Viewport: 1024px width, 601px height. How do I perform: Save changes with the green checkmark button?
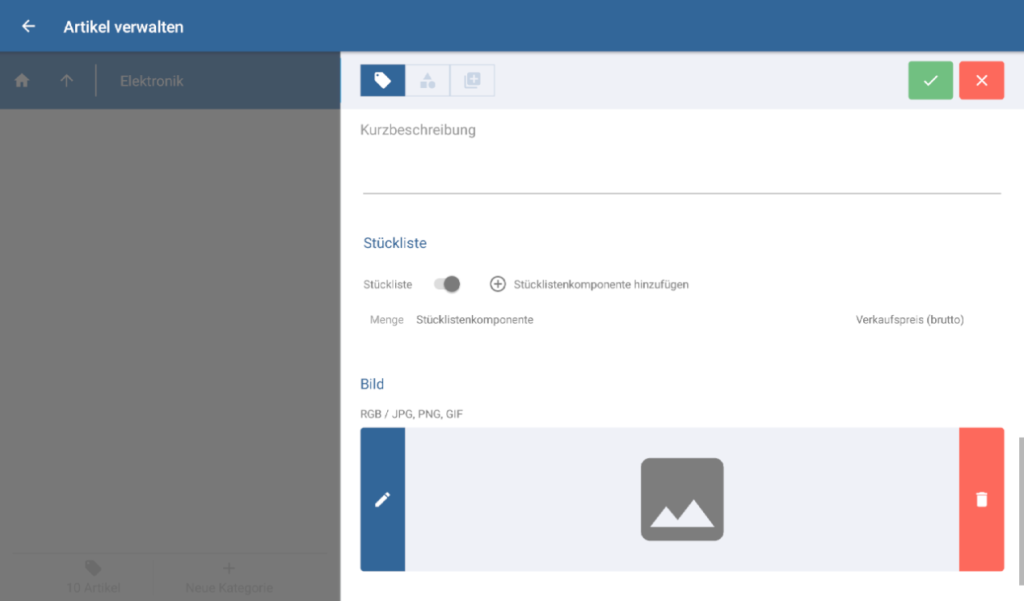pyautogui.click(x=930, y=80)
